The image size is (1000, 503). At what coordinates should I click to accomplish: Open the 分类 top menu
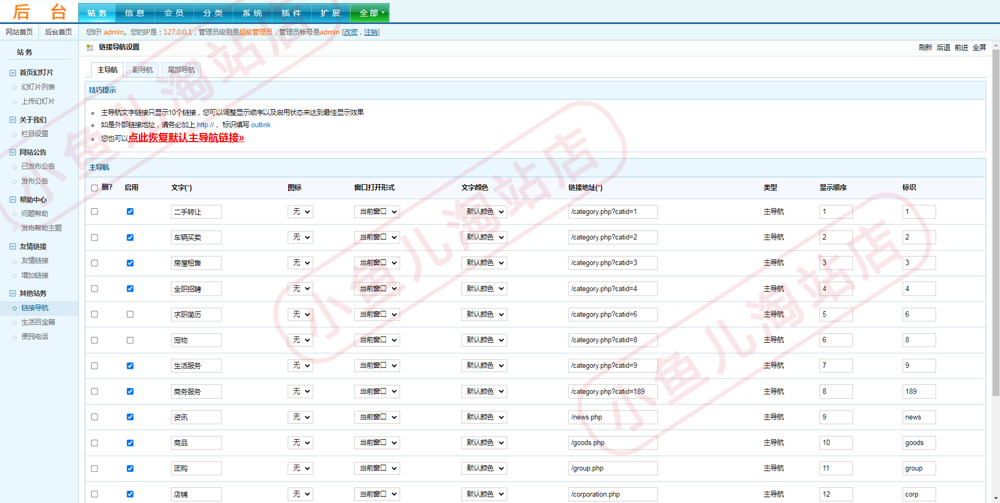(213, 13)
